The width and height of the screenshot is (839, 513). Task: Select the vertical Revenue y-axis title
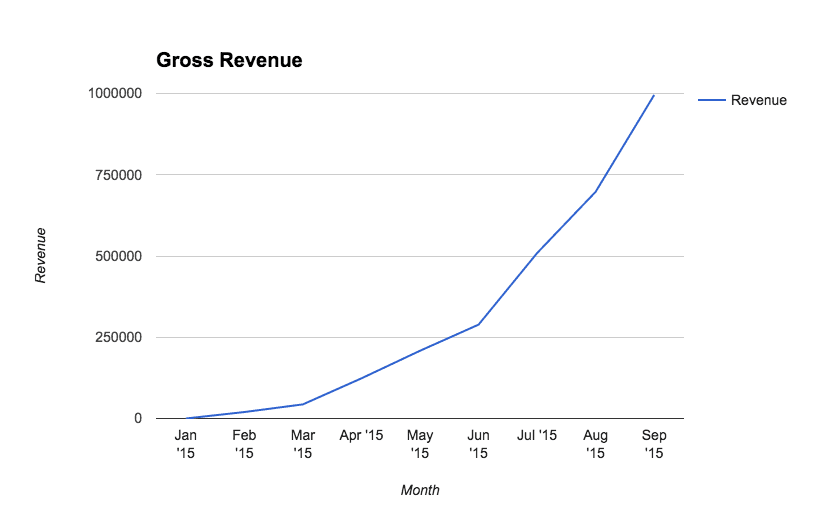click(x=41, y=255)
